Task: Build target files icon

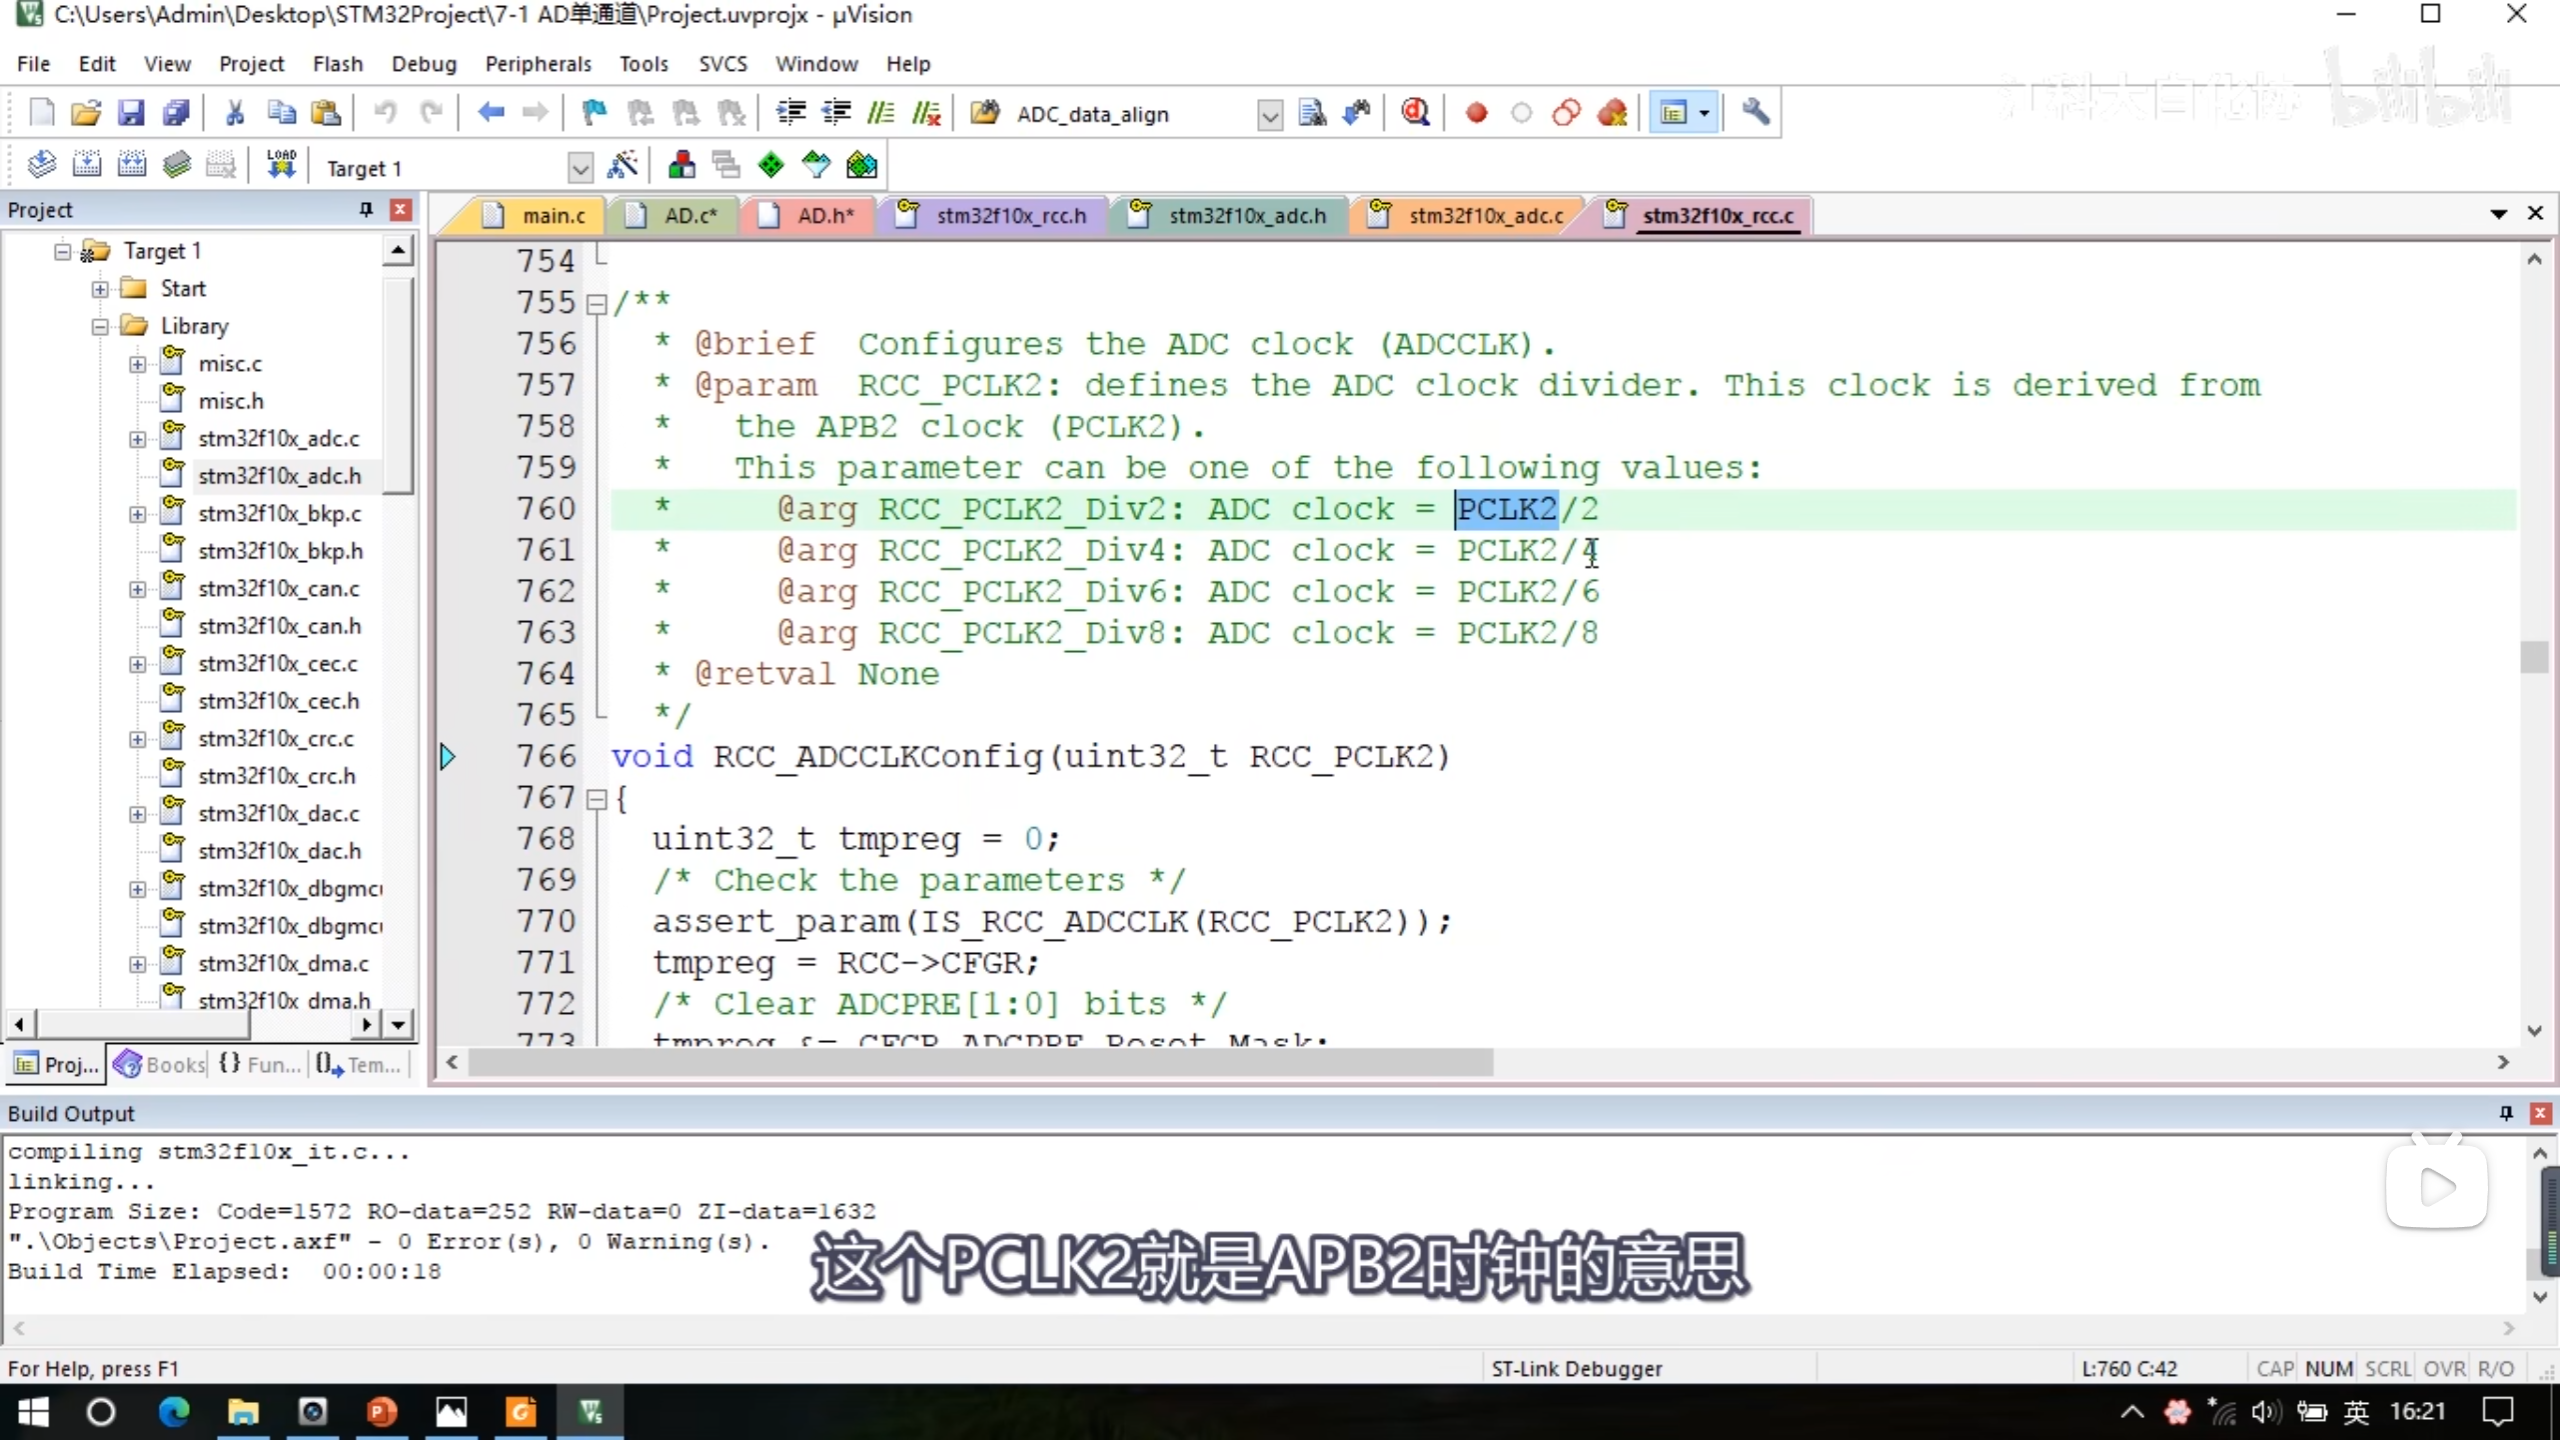Action: click(x=87, y=165)
